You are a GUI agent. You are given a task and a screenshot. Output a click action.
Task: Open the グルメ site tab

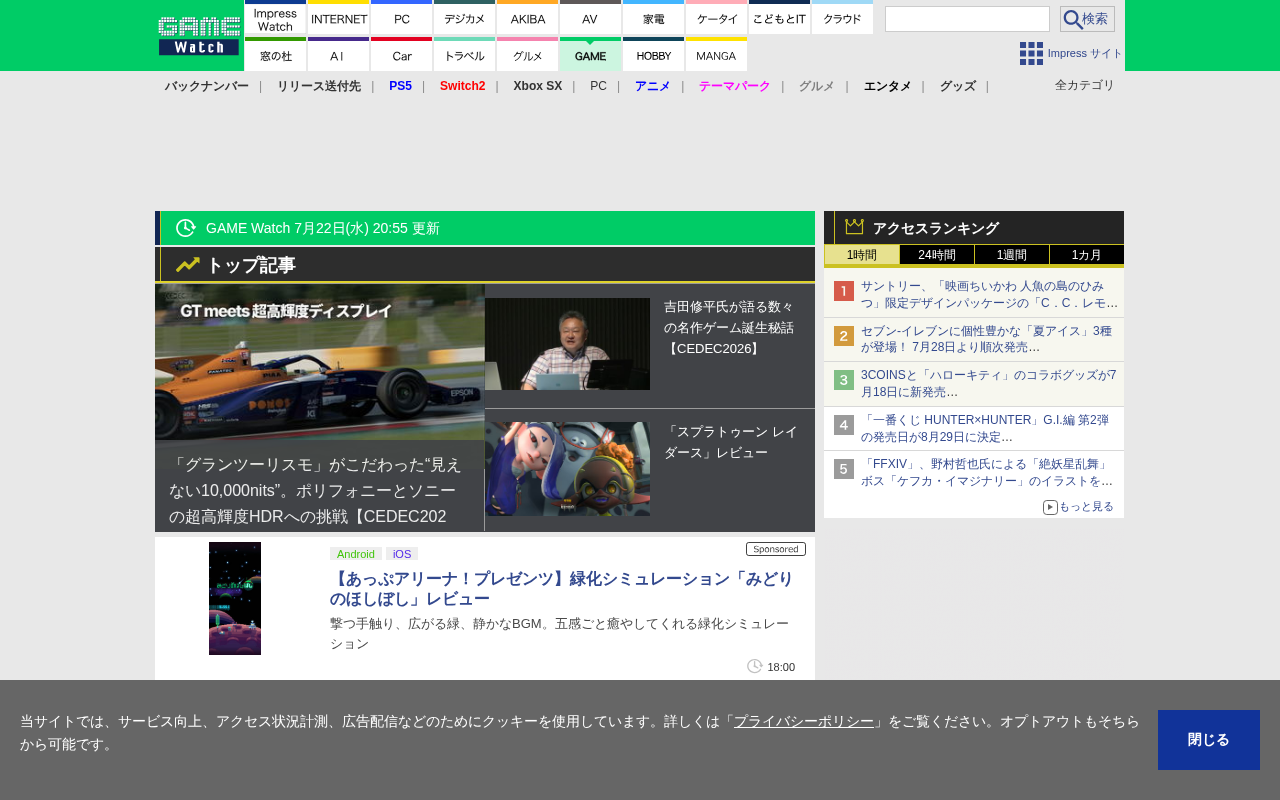pyautogui.click(x=527, y=54)
